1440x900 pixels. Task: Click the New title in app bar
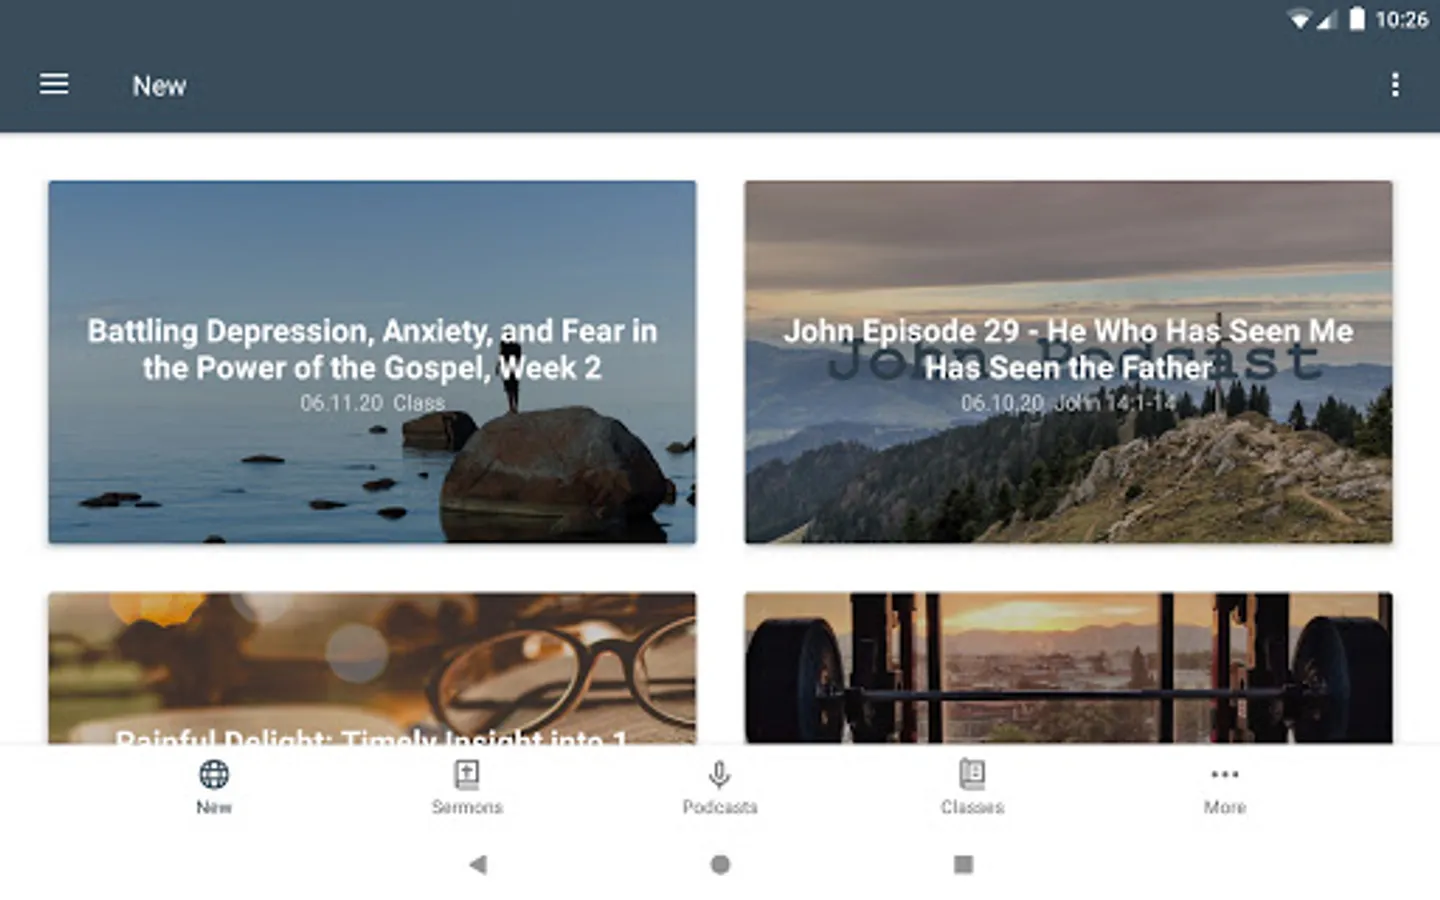[159, 86]
